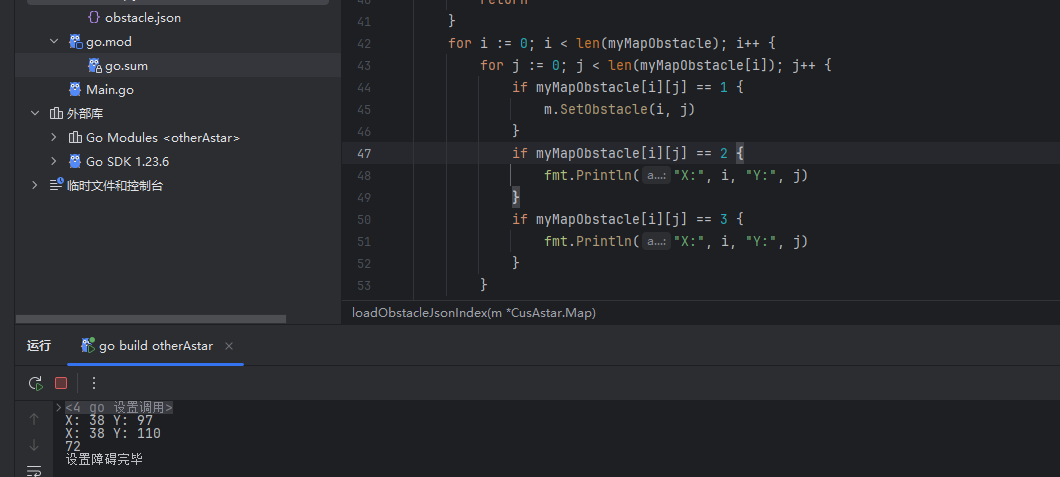This screenshot has width=1060, height=477.
Task: Open the go.sum file
Action: tap(126, 66)
